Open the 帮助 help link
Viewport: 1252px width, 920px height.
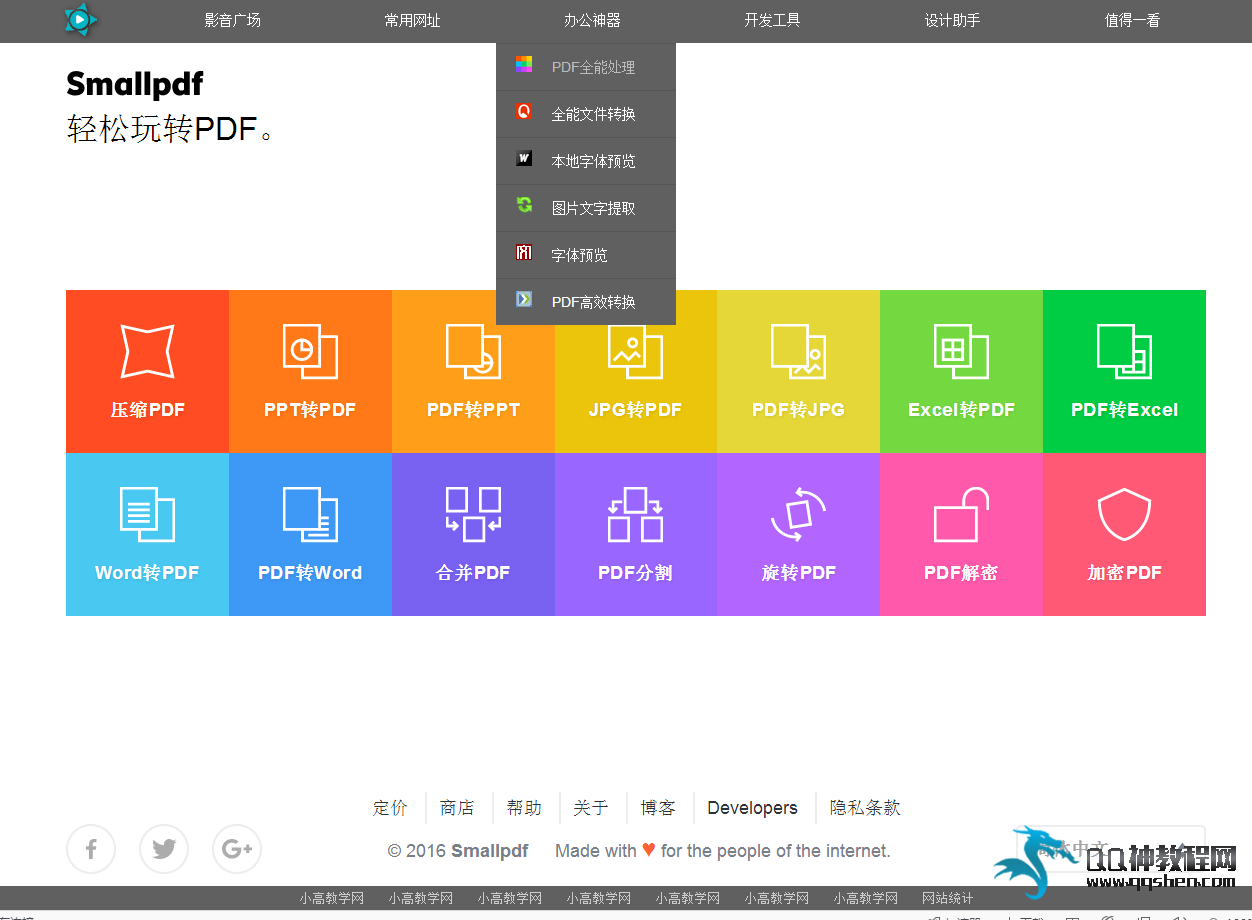coord(524,808)
